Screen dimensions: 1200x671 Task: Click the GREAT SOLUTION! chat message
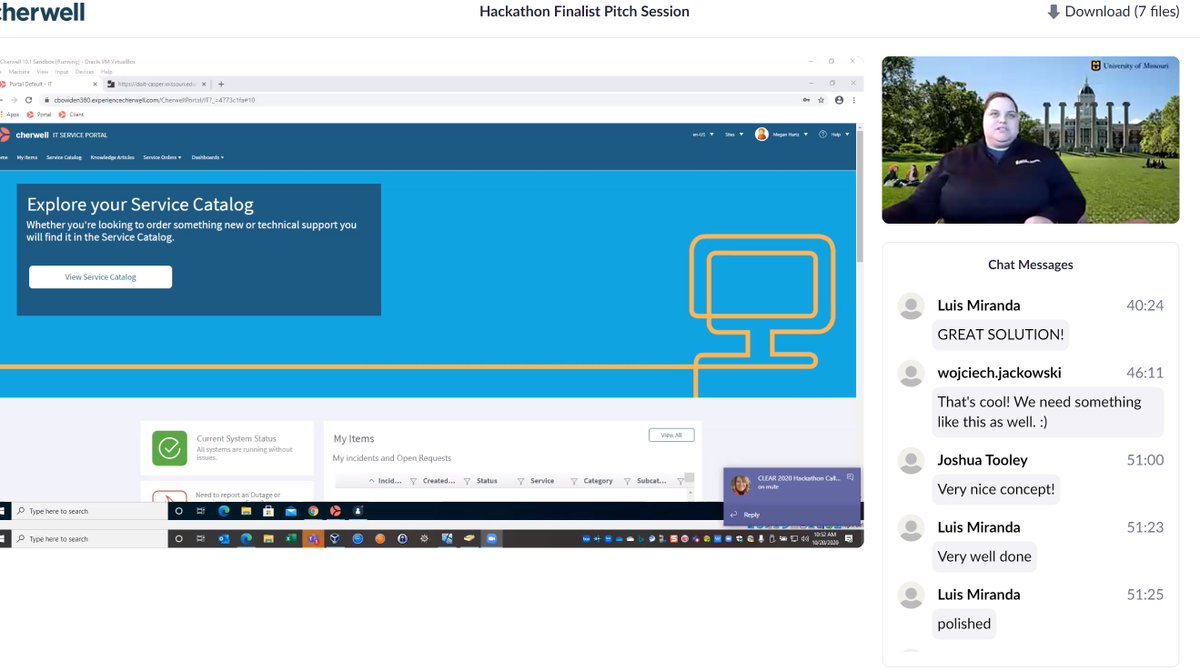click(x=1001, y=334)
